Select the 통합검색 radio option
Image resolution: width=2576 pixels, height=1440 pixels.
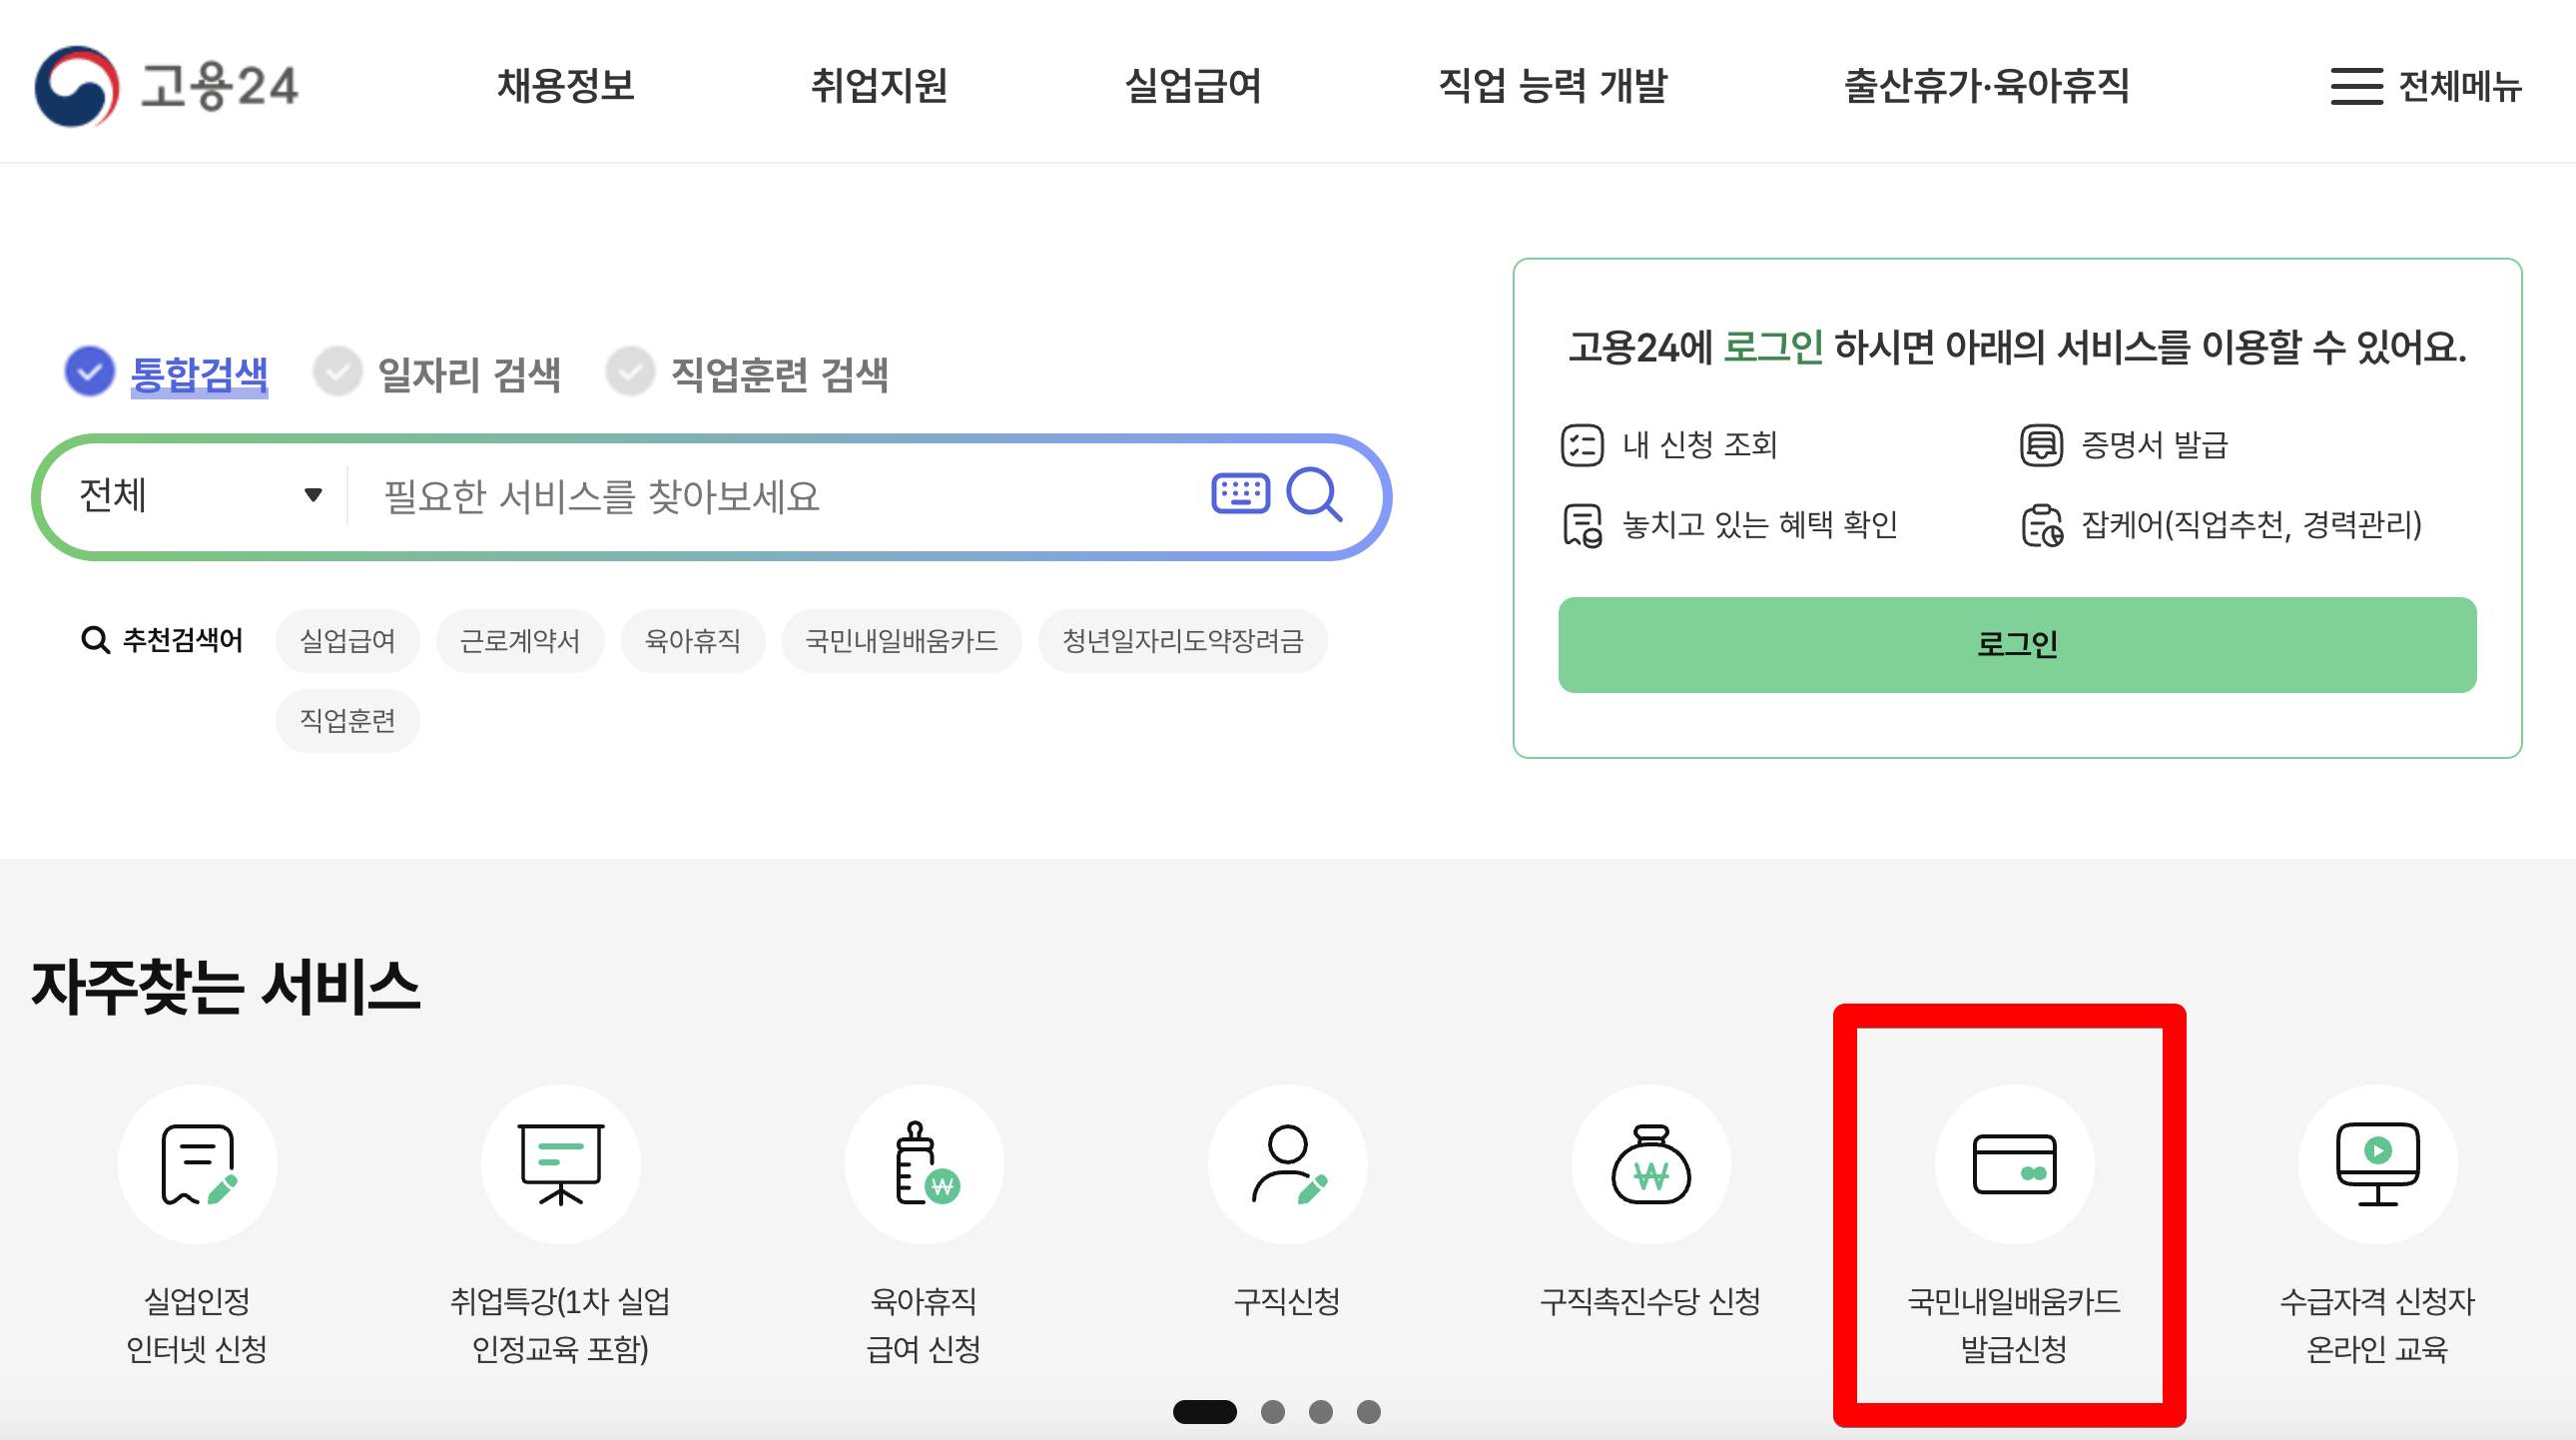pyautogui.click(x=90, y=372)
